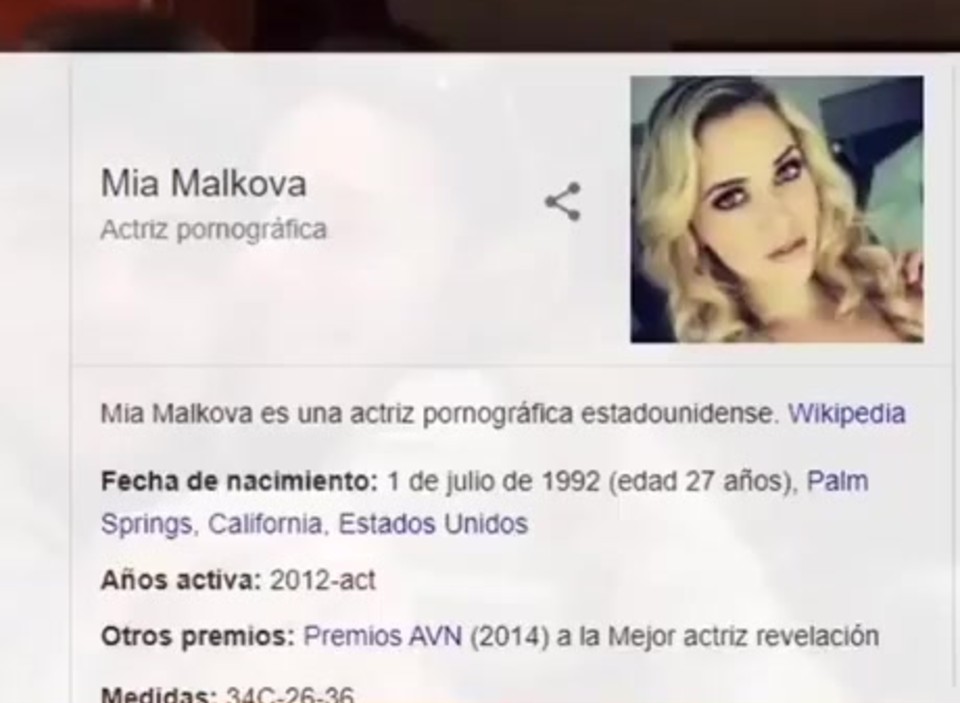This screenshot has height=703, width=960.
Task: Select the Medidas label
Action: (159, 695)
